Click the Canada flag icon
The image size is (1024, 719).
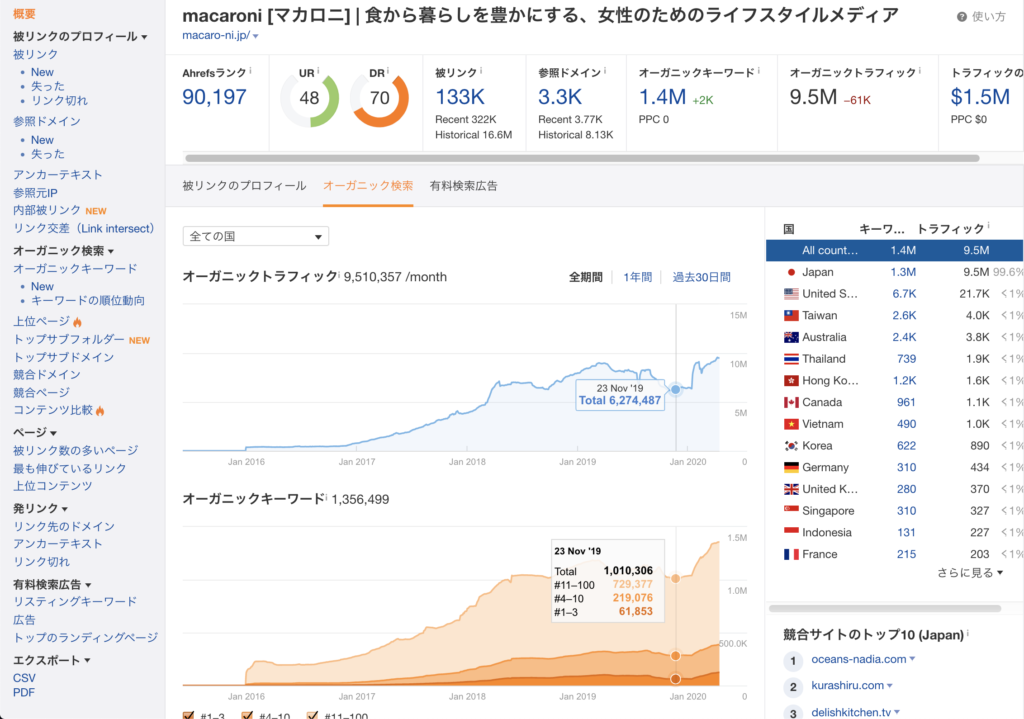click(791, 402)
